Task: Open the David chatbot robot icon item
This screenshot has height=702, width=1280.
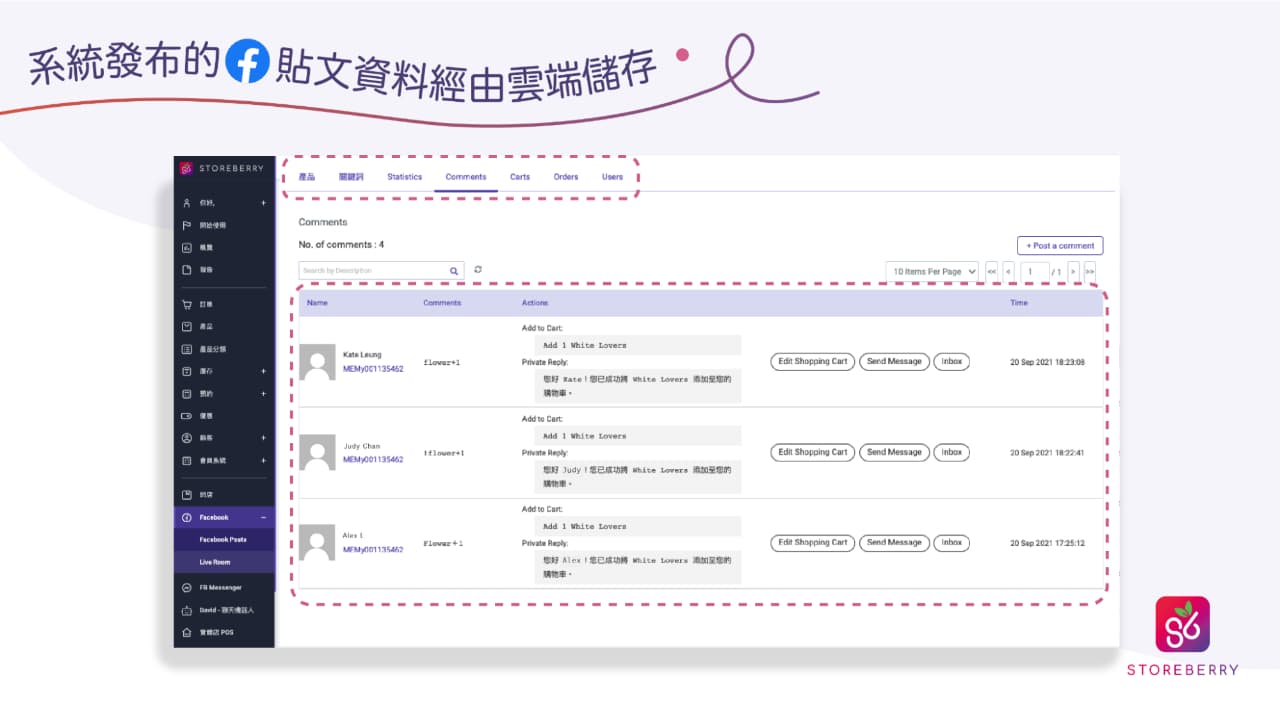Action: (x=187, y=610)
